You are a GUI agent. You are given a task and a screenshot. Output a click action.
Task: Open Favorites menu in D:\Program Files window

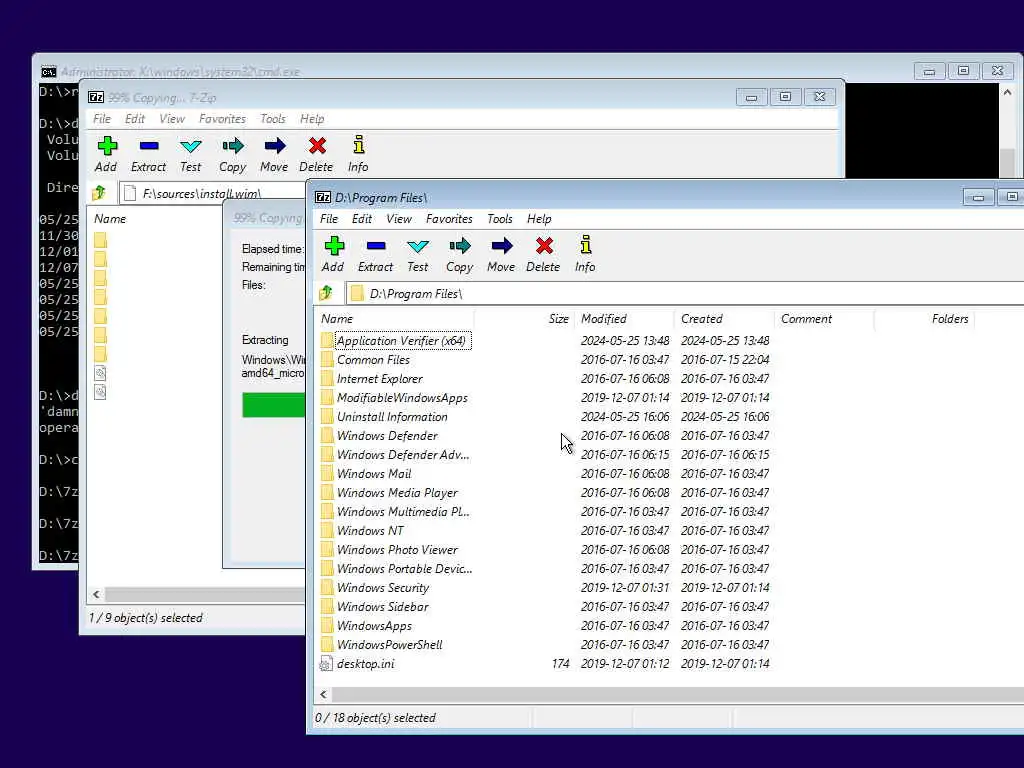pyautogui.click(x=449, y=219)
